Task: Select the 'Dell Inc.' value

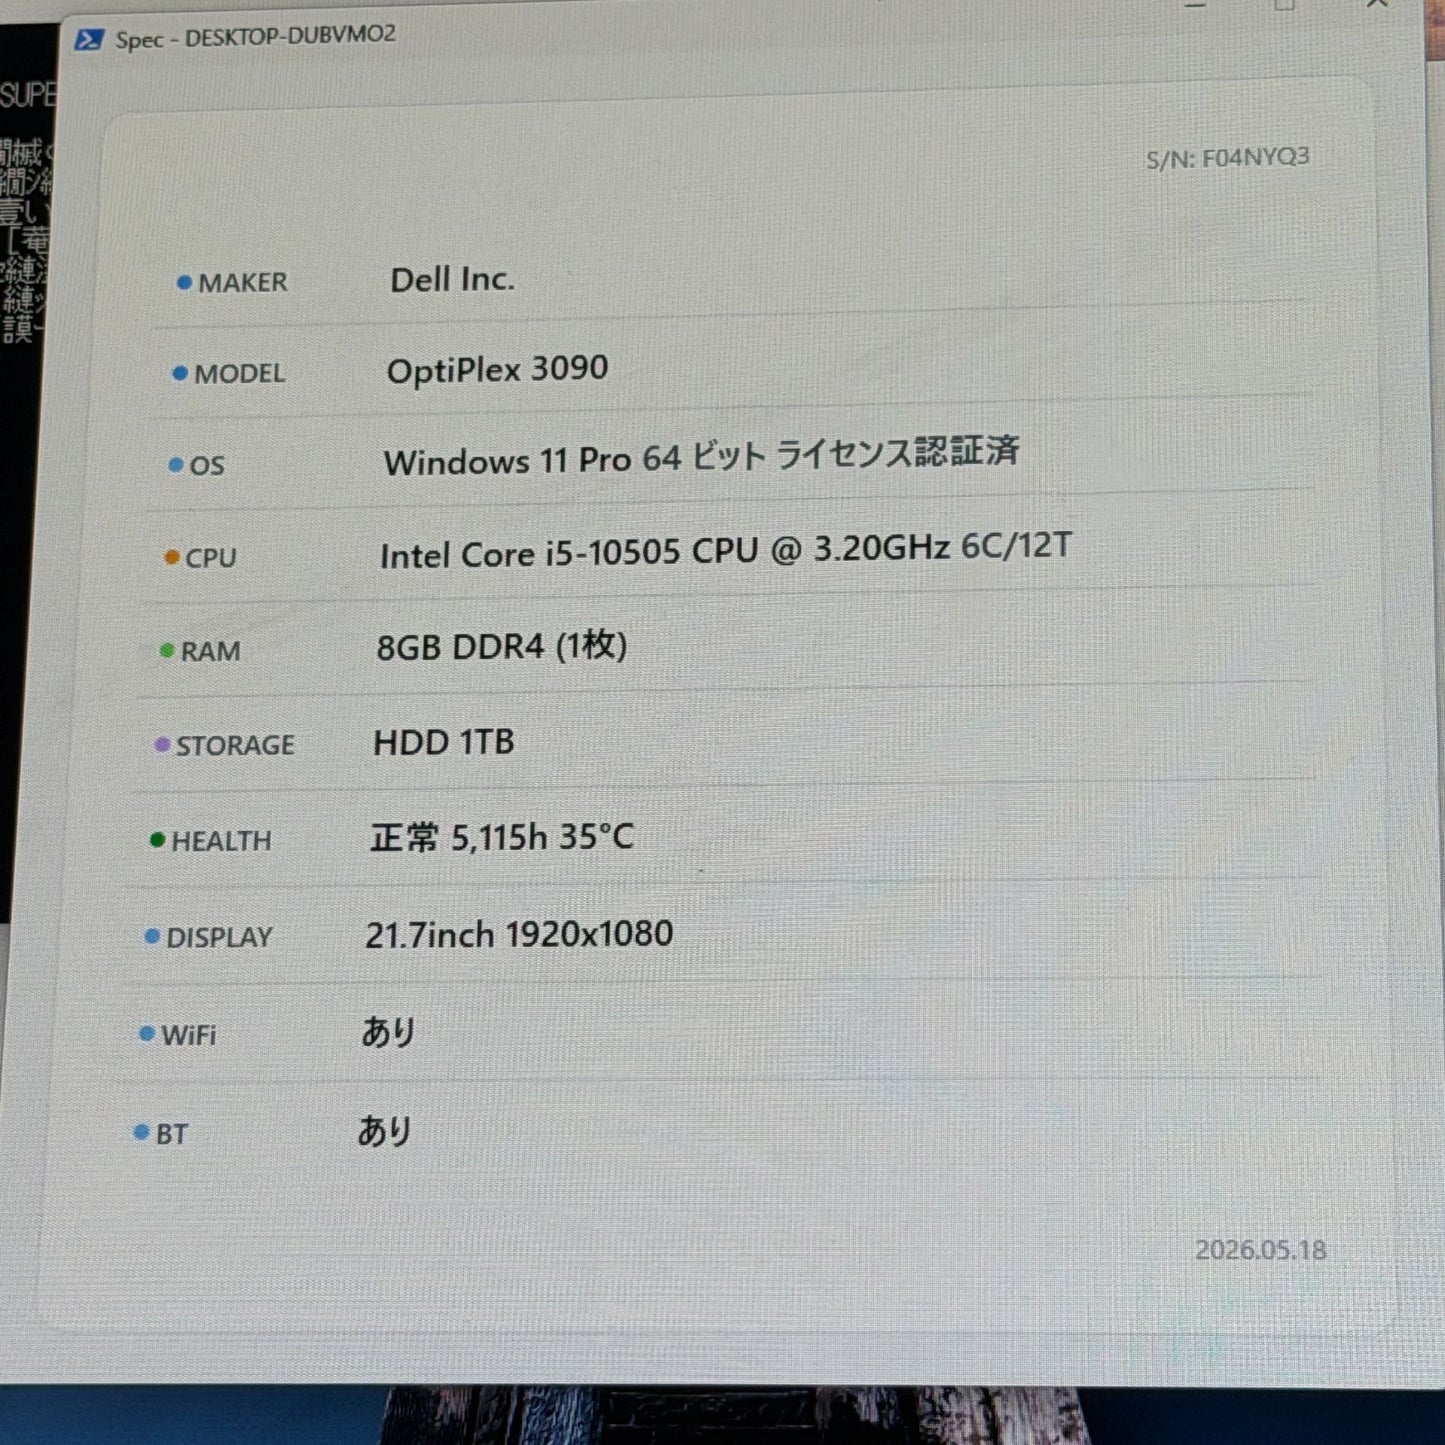Action: coord(452,280)
